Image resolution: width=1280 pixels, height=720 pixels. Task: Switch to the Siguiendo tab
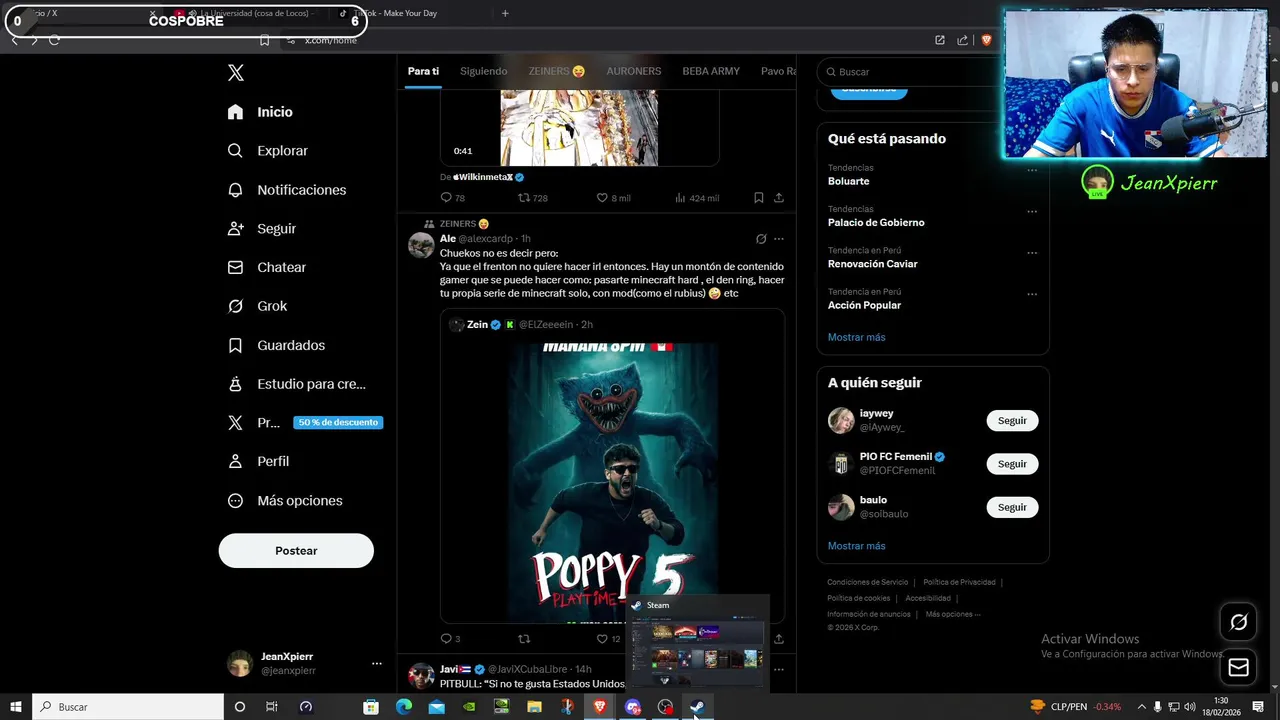[x=484, y=71]
